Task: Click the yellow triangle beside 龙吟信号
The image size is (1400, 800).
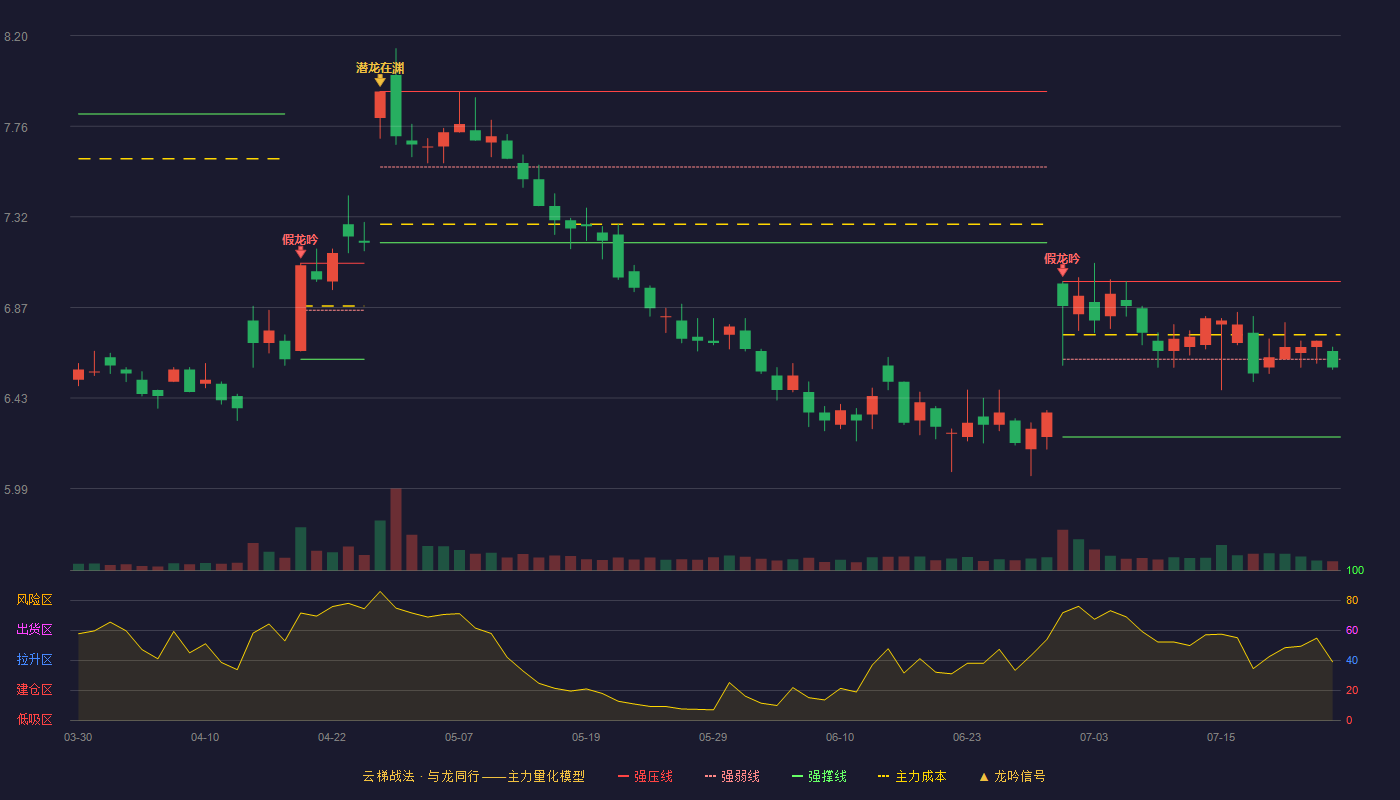Action: 983,776
